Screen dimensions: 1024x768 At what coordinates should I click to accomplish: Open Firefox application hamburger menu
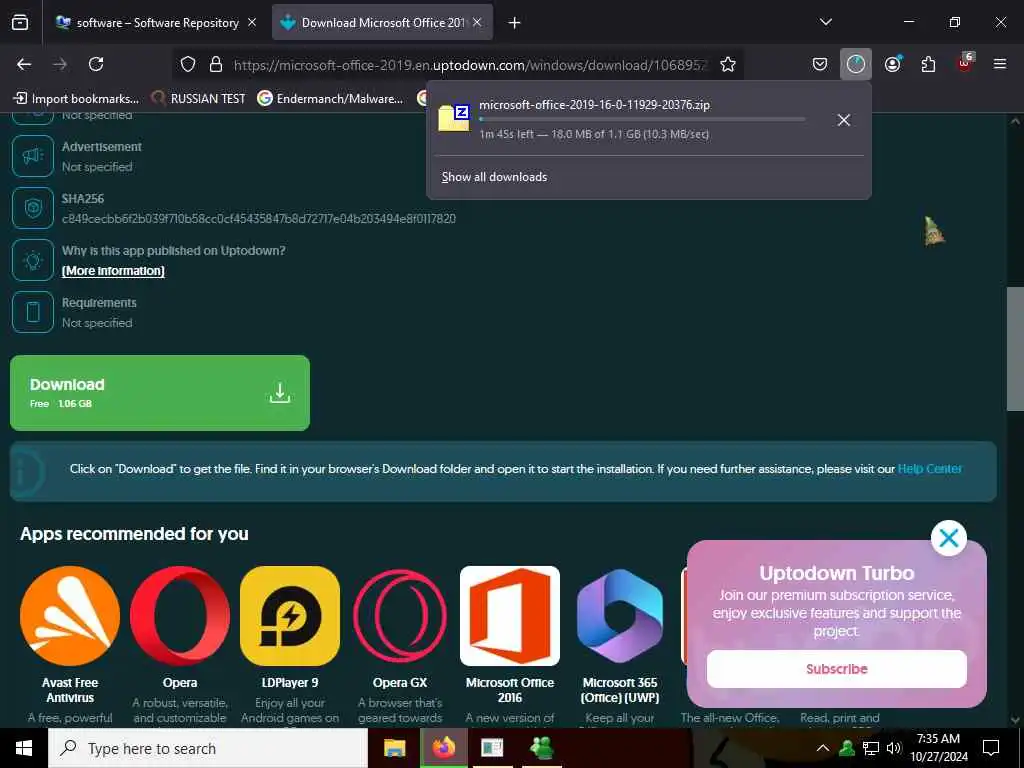point(1000,64)
